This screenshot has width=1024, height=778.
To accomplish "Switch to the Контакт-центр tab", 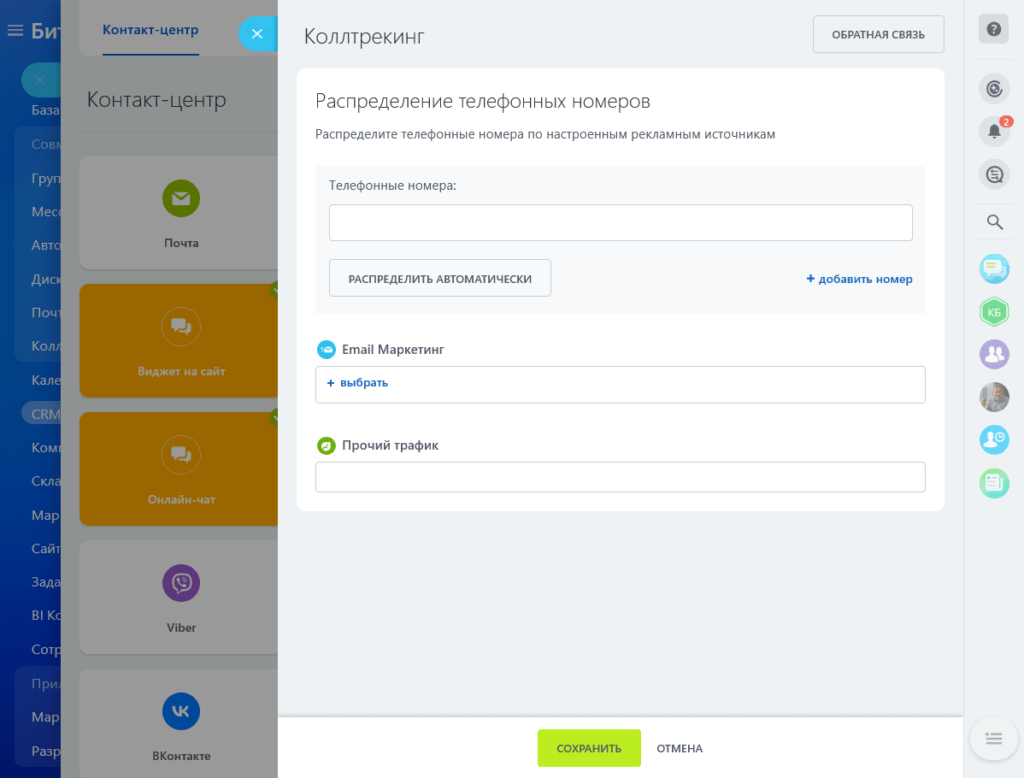I will point(149,30).
